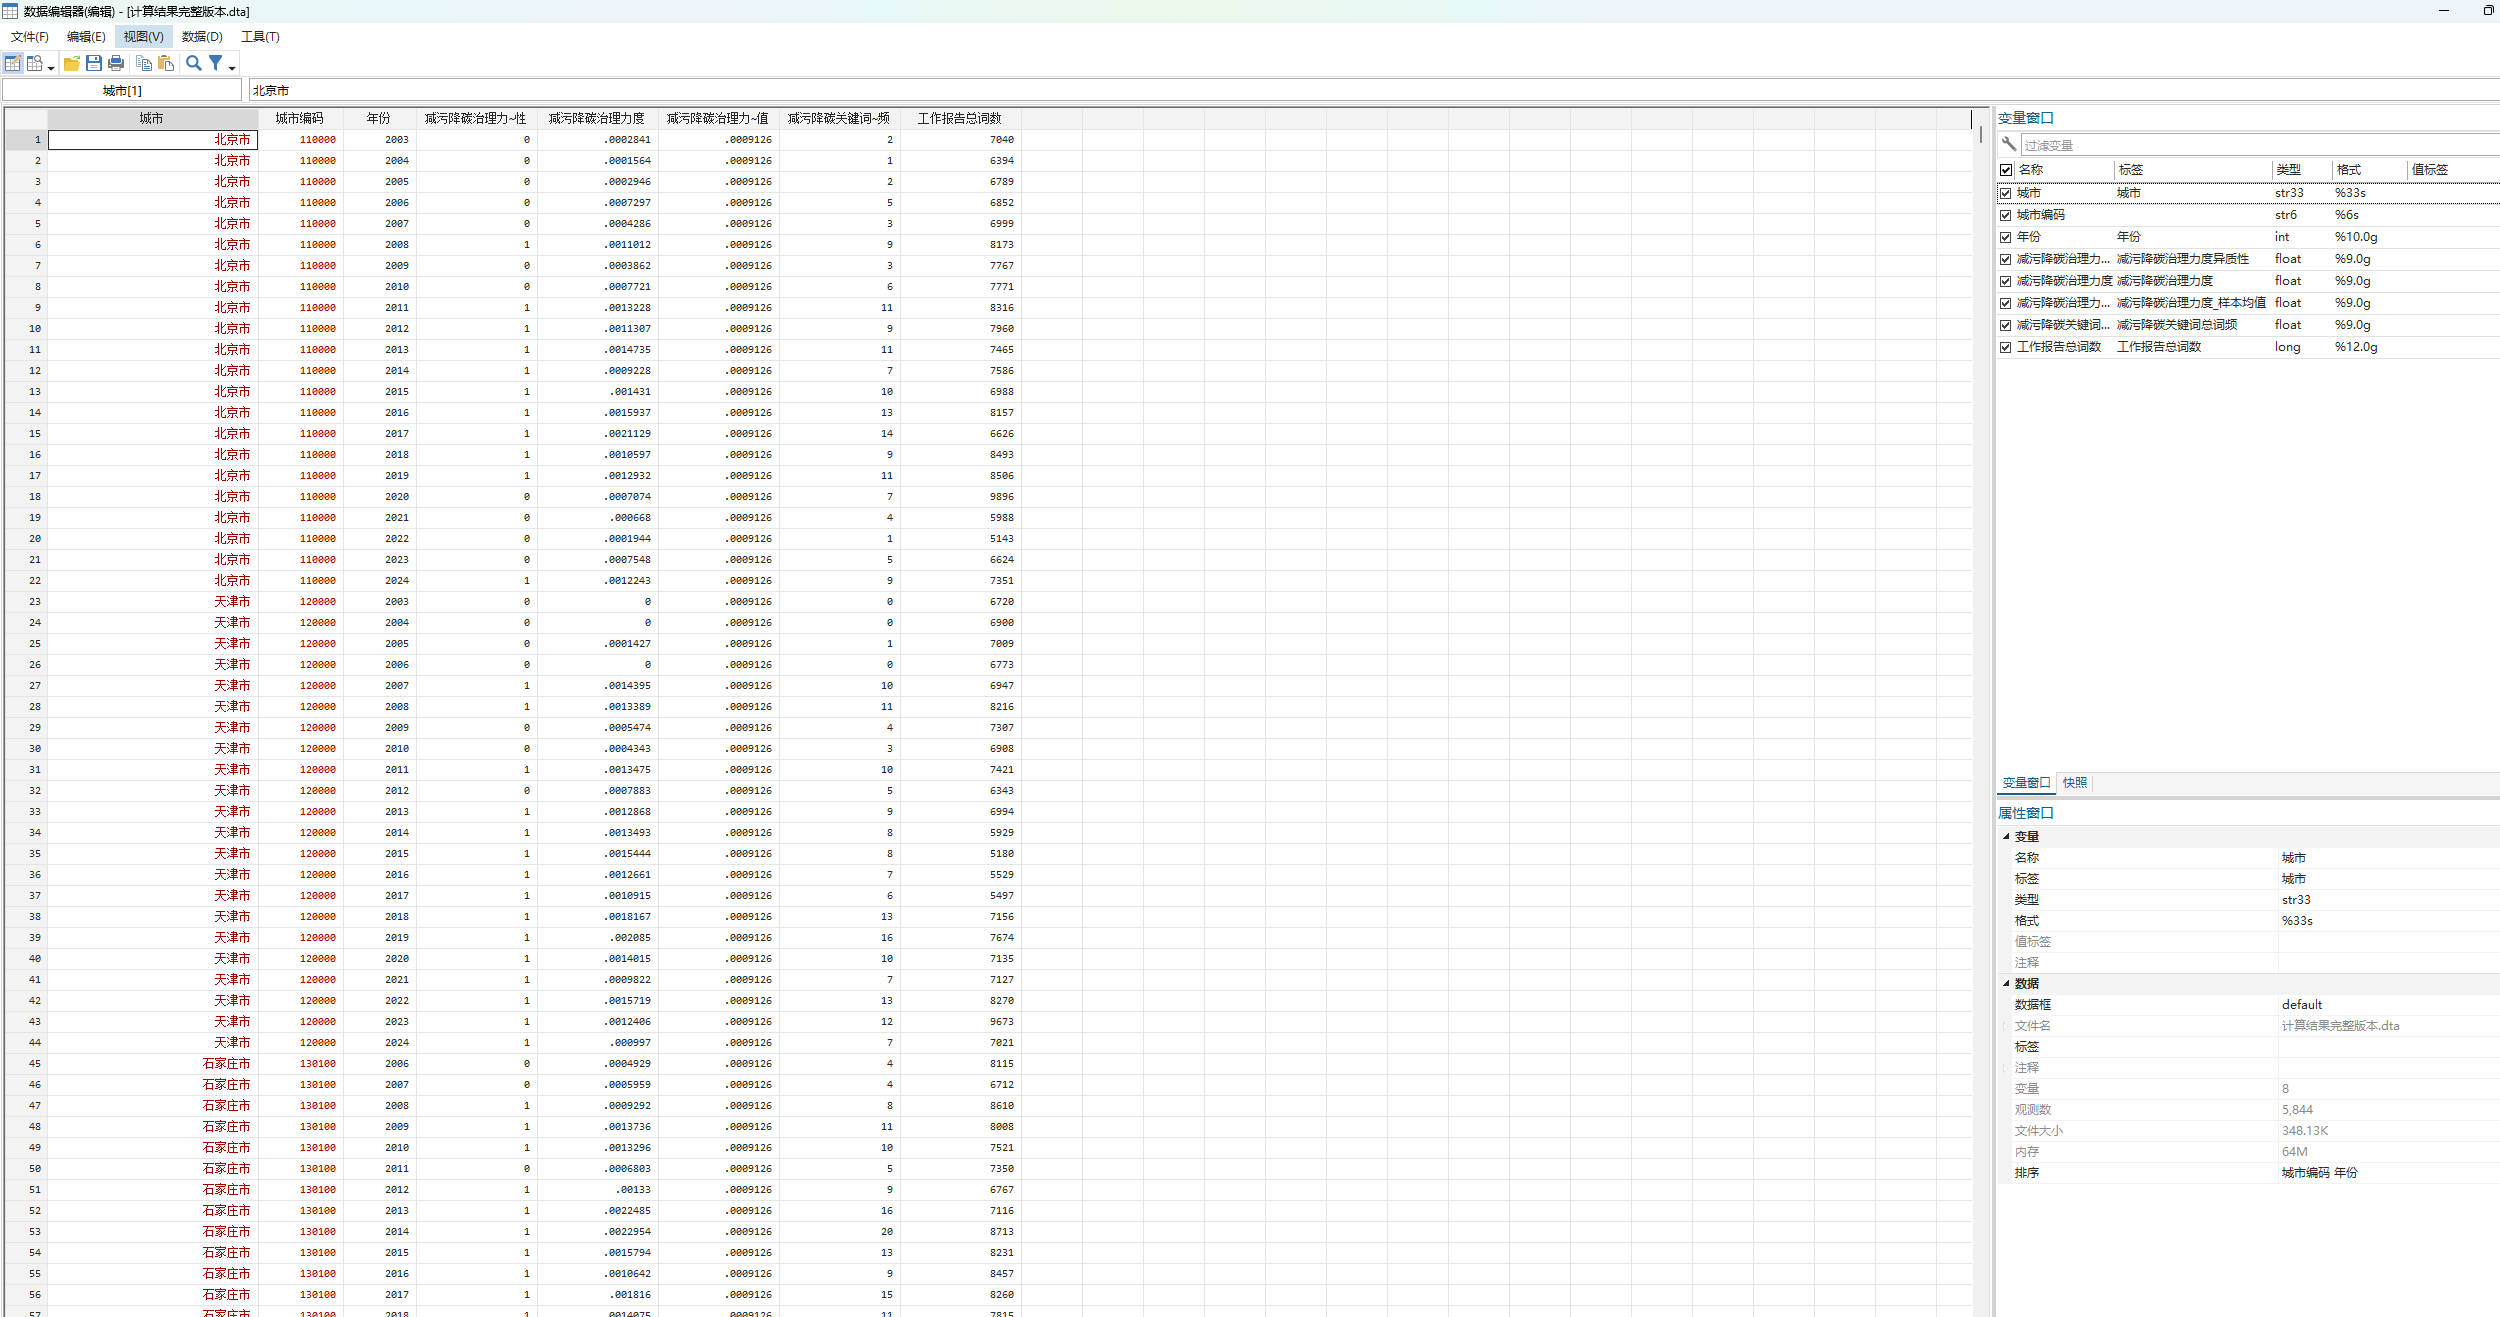Image resolution: width=2500 pixels, height=1317 pixels.
Task: Toggle the 年份 variable checkbox
Action: pyautogui.click(x=2005, y=237)
